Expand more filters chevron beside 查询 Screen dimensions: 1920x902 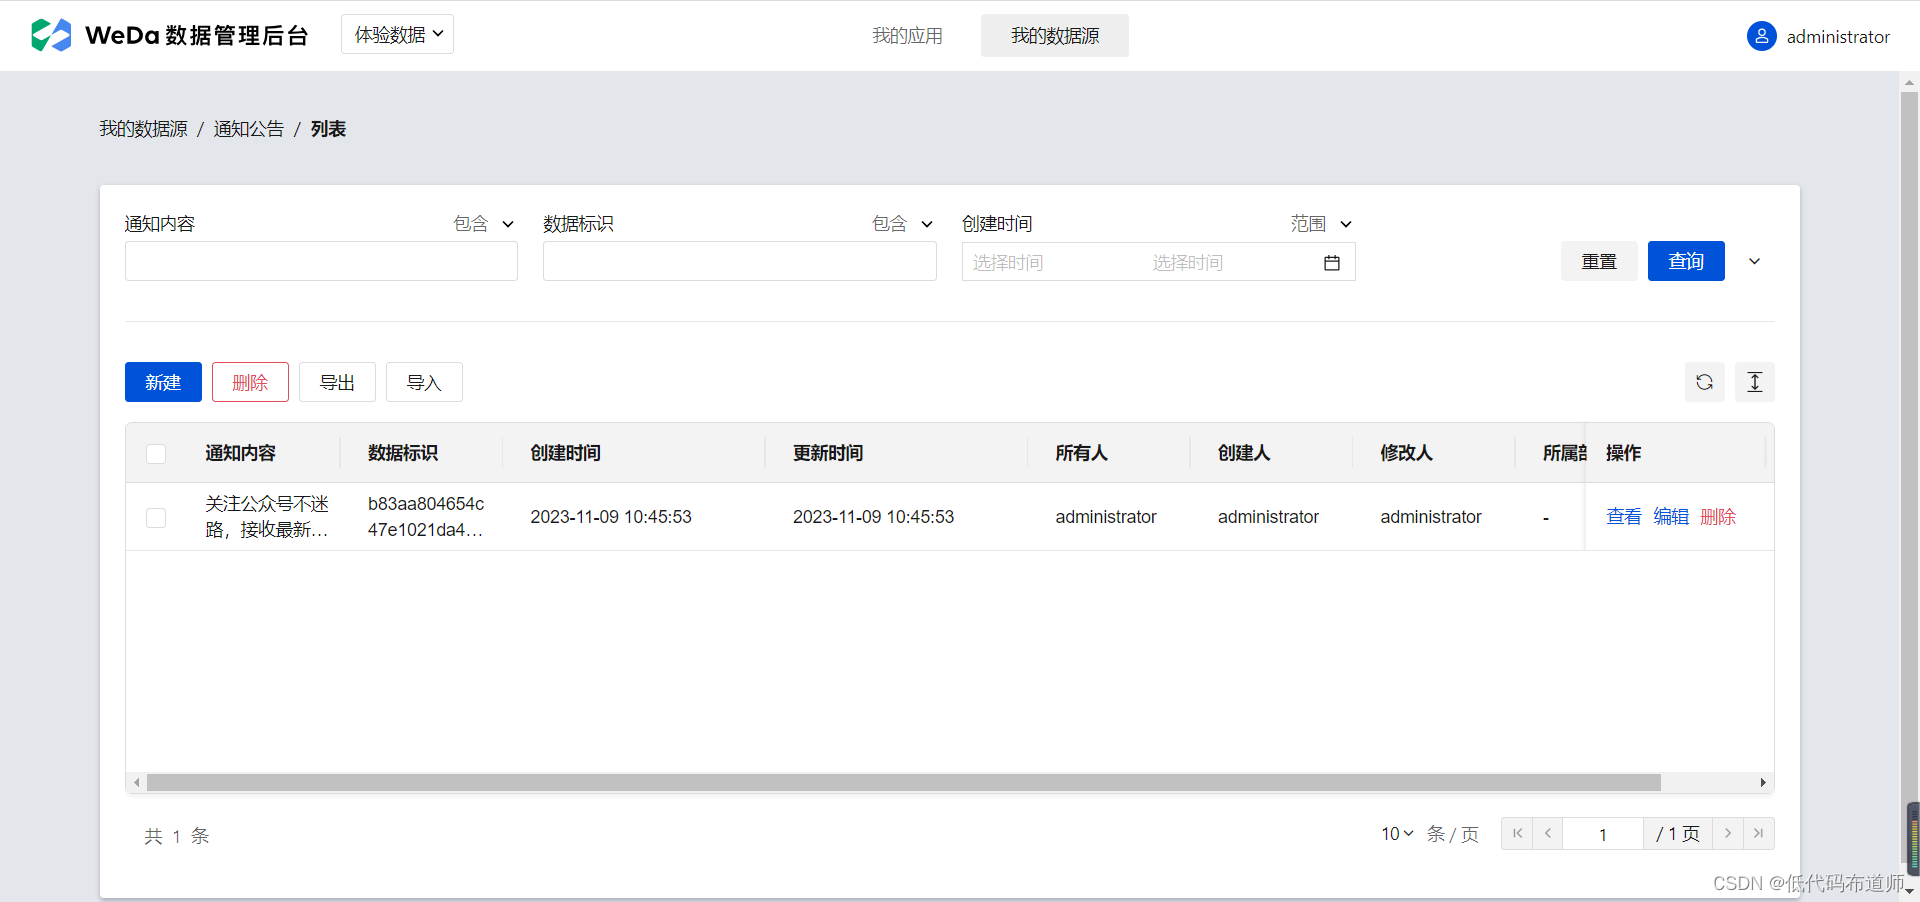click(1754, 261)
